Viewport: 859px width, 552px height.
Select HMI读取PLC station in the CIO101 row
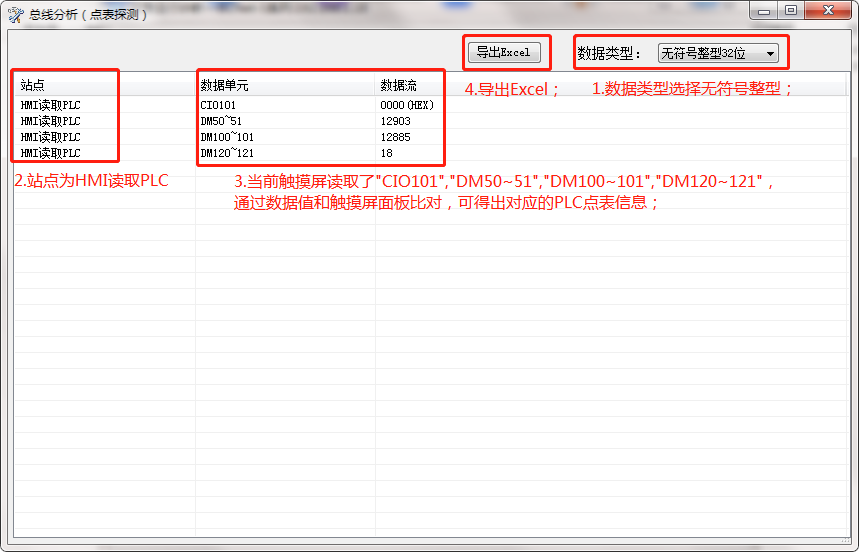click(x=50, y=105)
